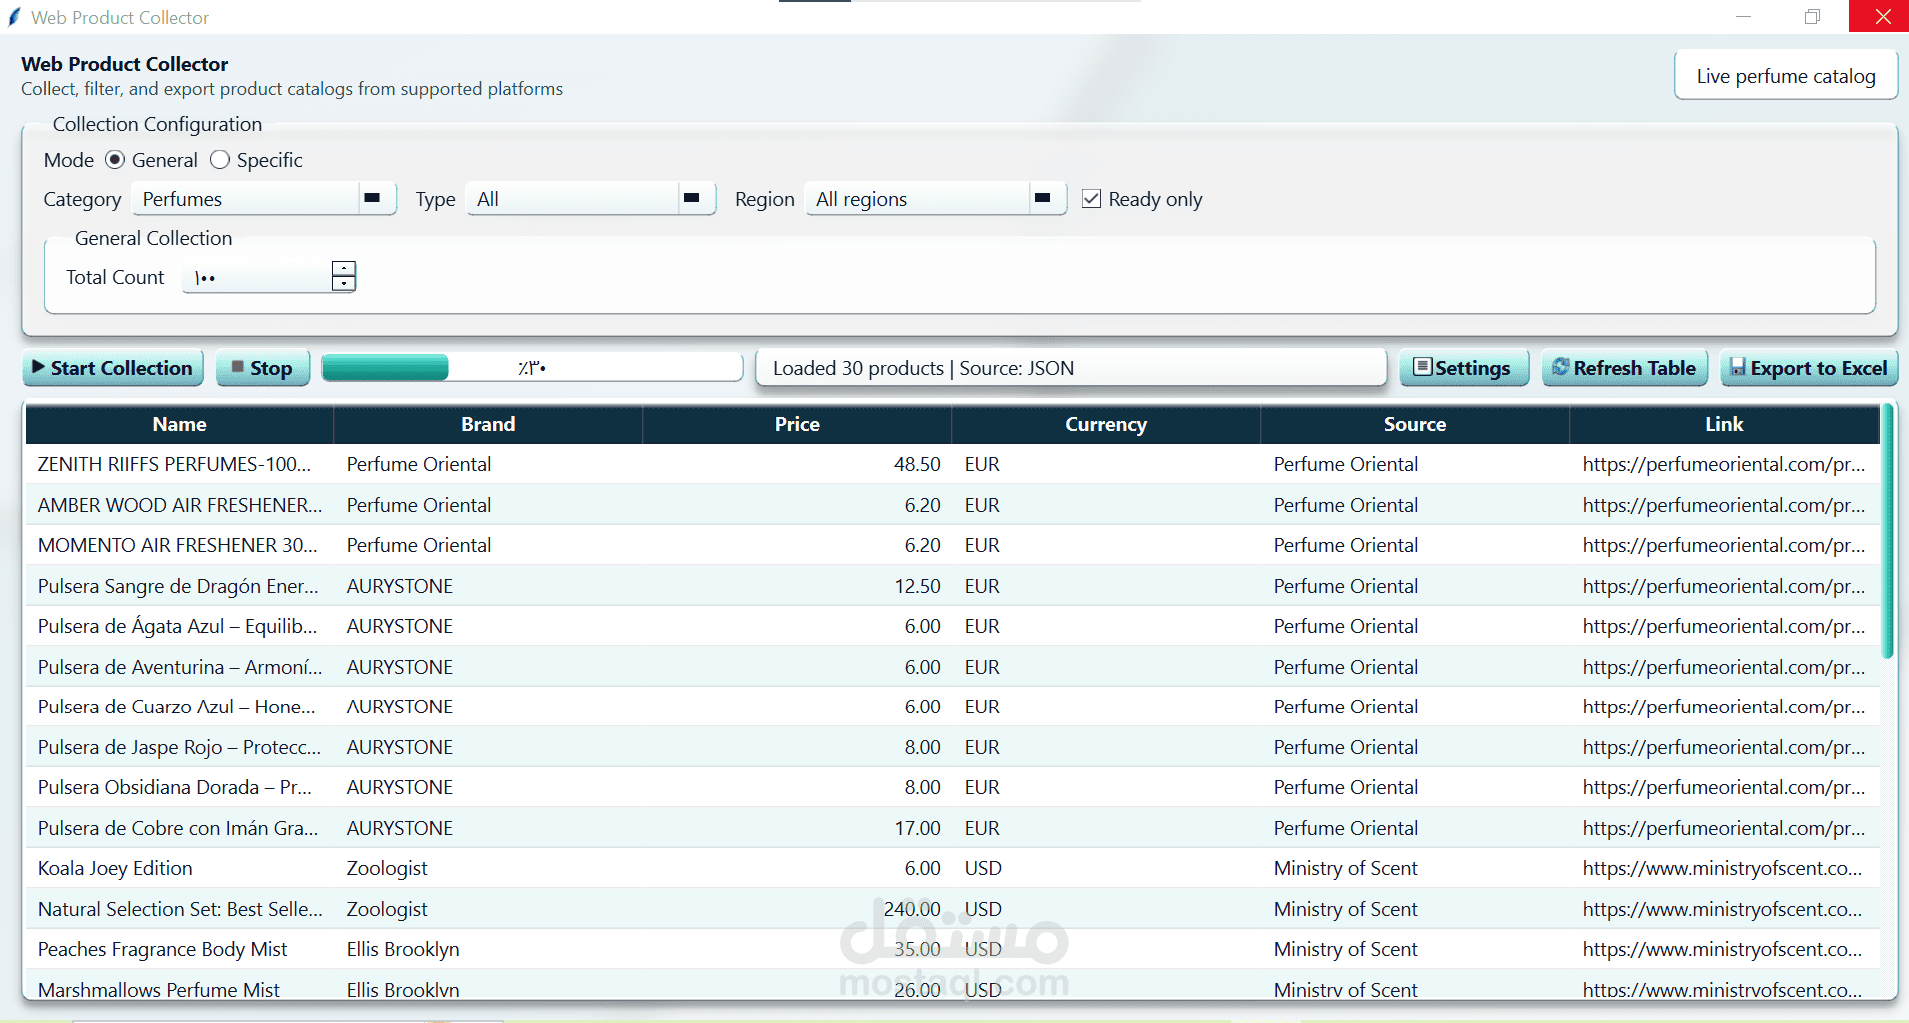Image resolution: width=1909 pixels, height=1023 pixels.
Task: Minimize the Web Product Collector window
Action: pyautogui.click(x=1743, y=16)
